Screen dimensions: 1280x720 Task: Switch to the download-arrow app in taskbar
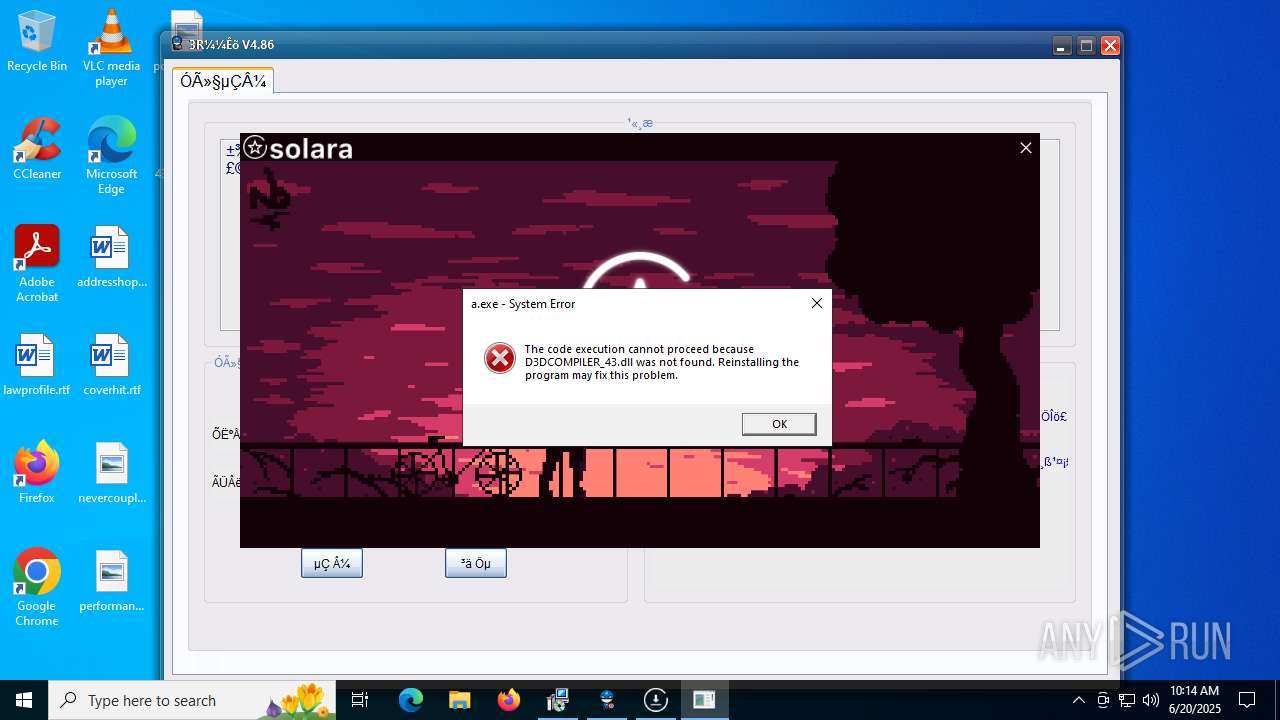[x=655, y=700]
